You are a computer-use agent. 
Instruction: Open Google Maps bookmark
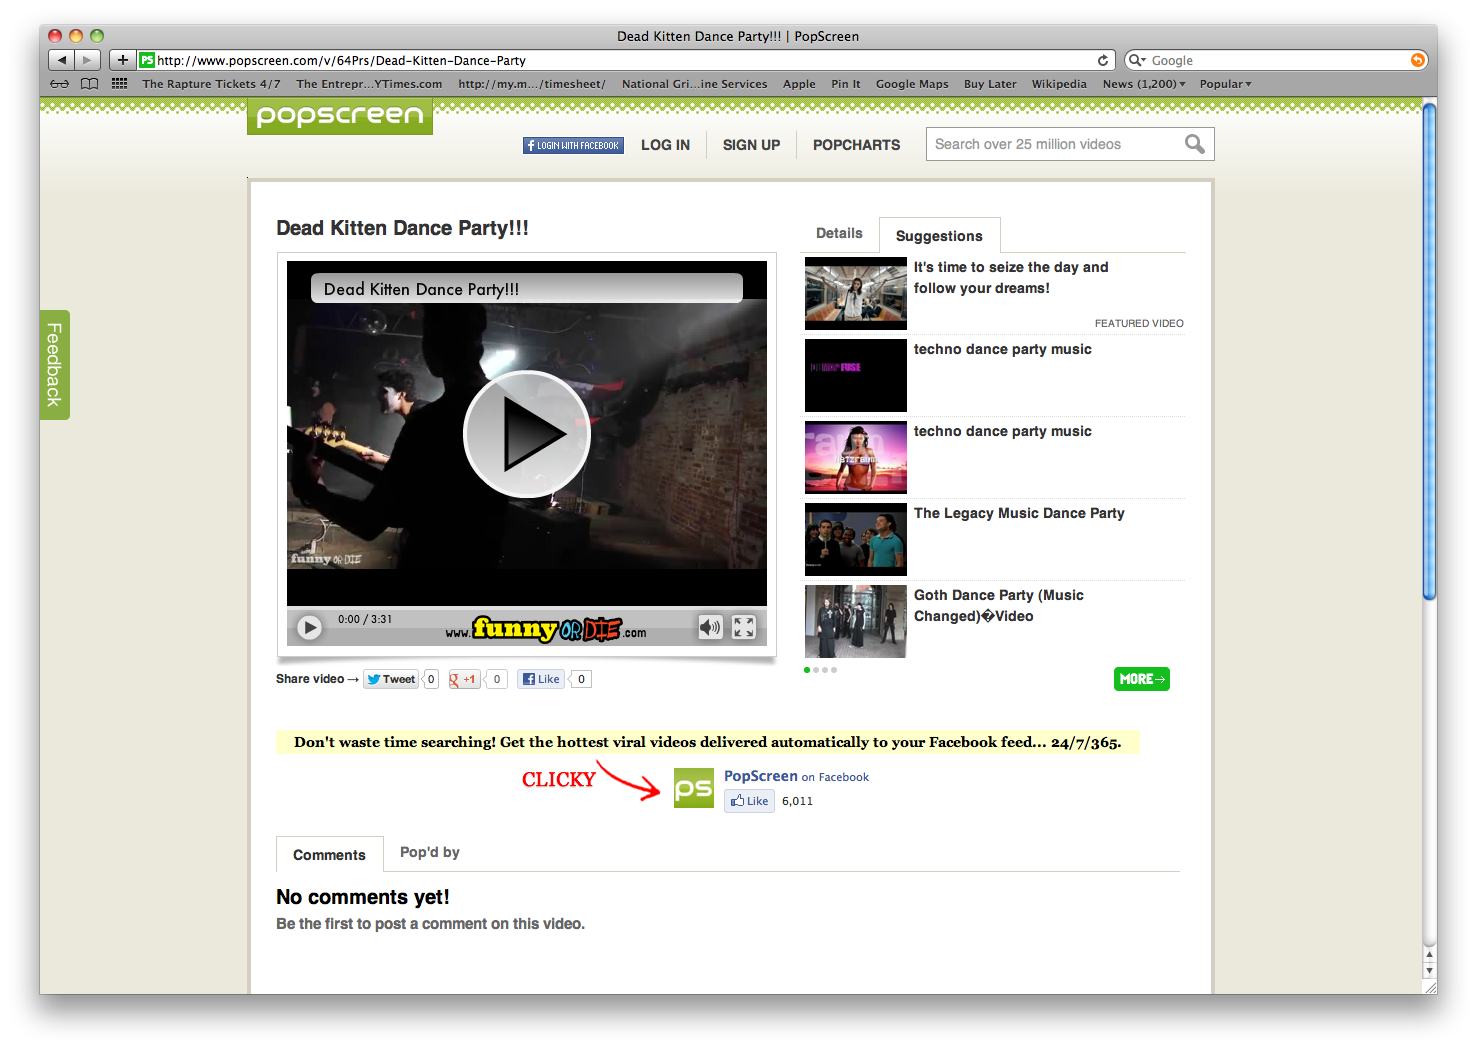pyautogui.click(x=912, y=84)
